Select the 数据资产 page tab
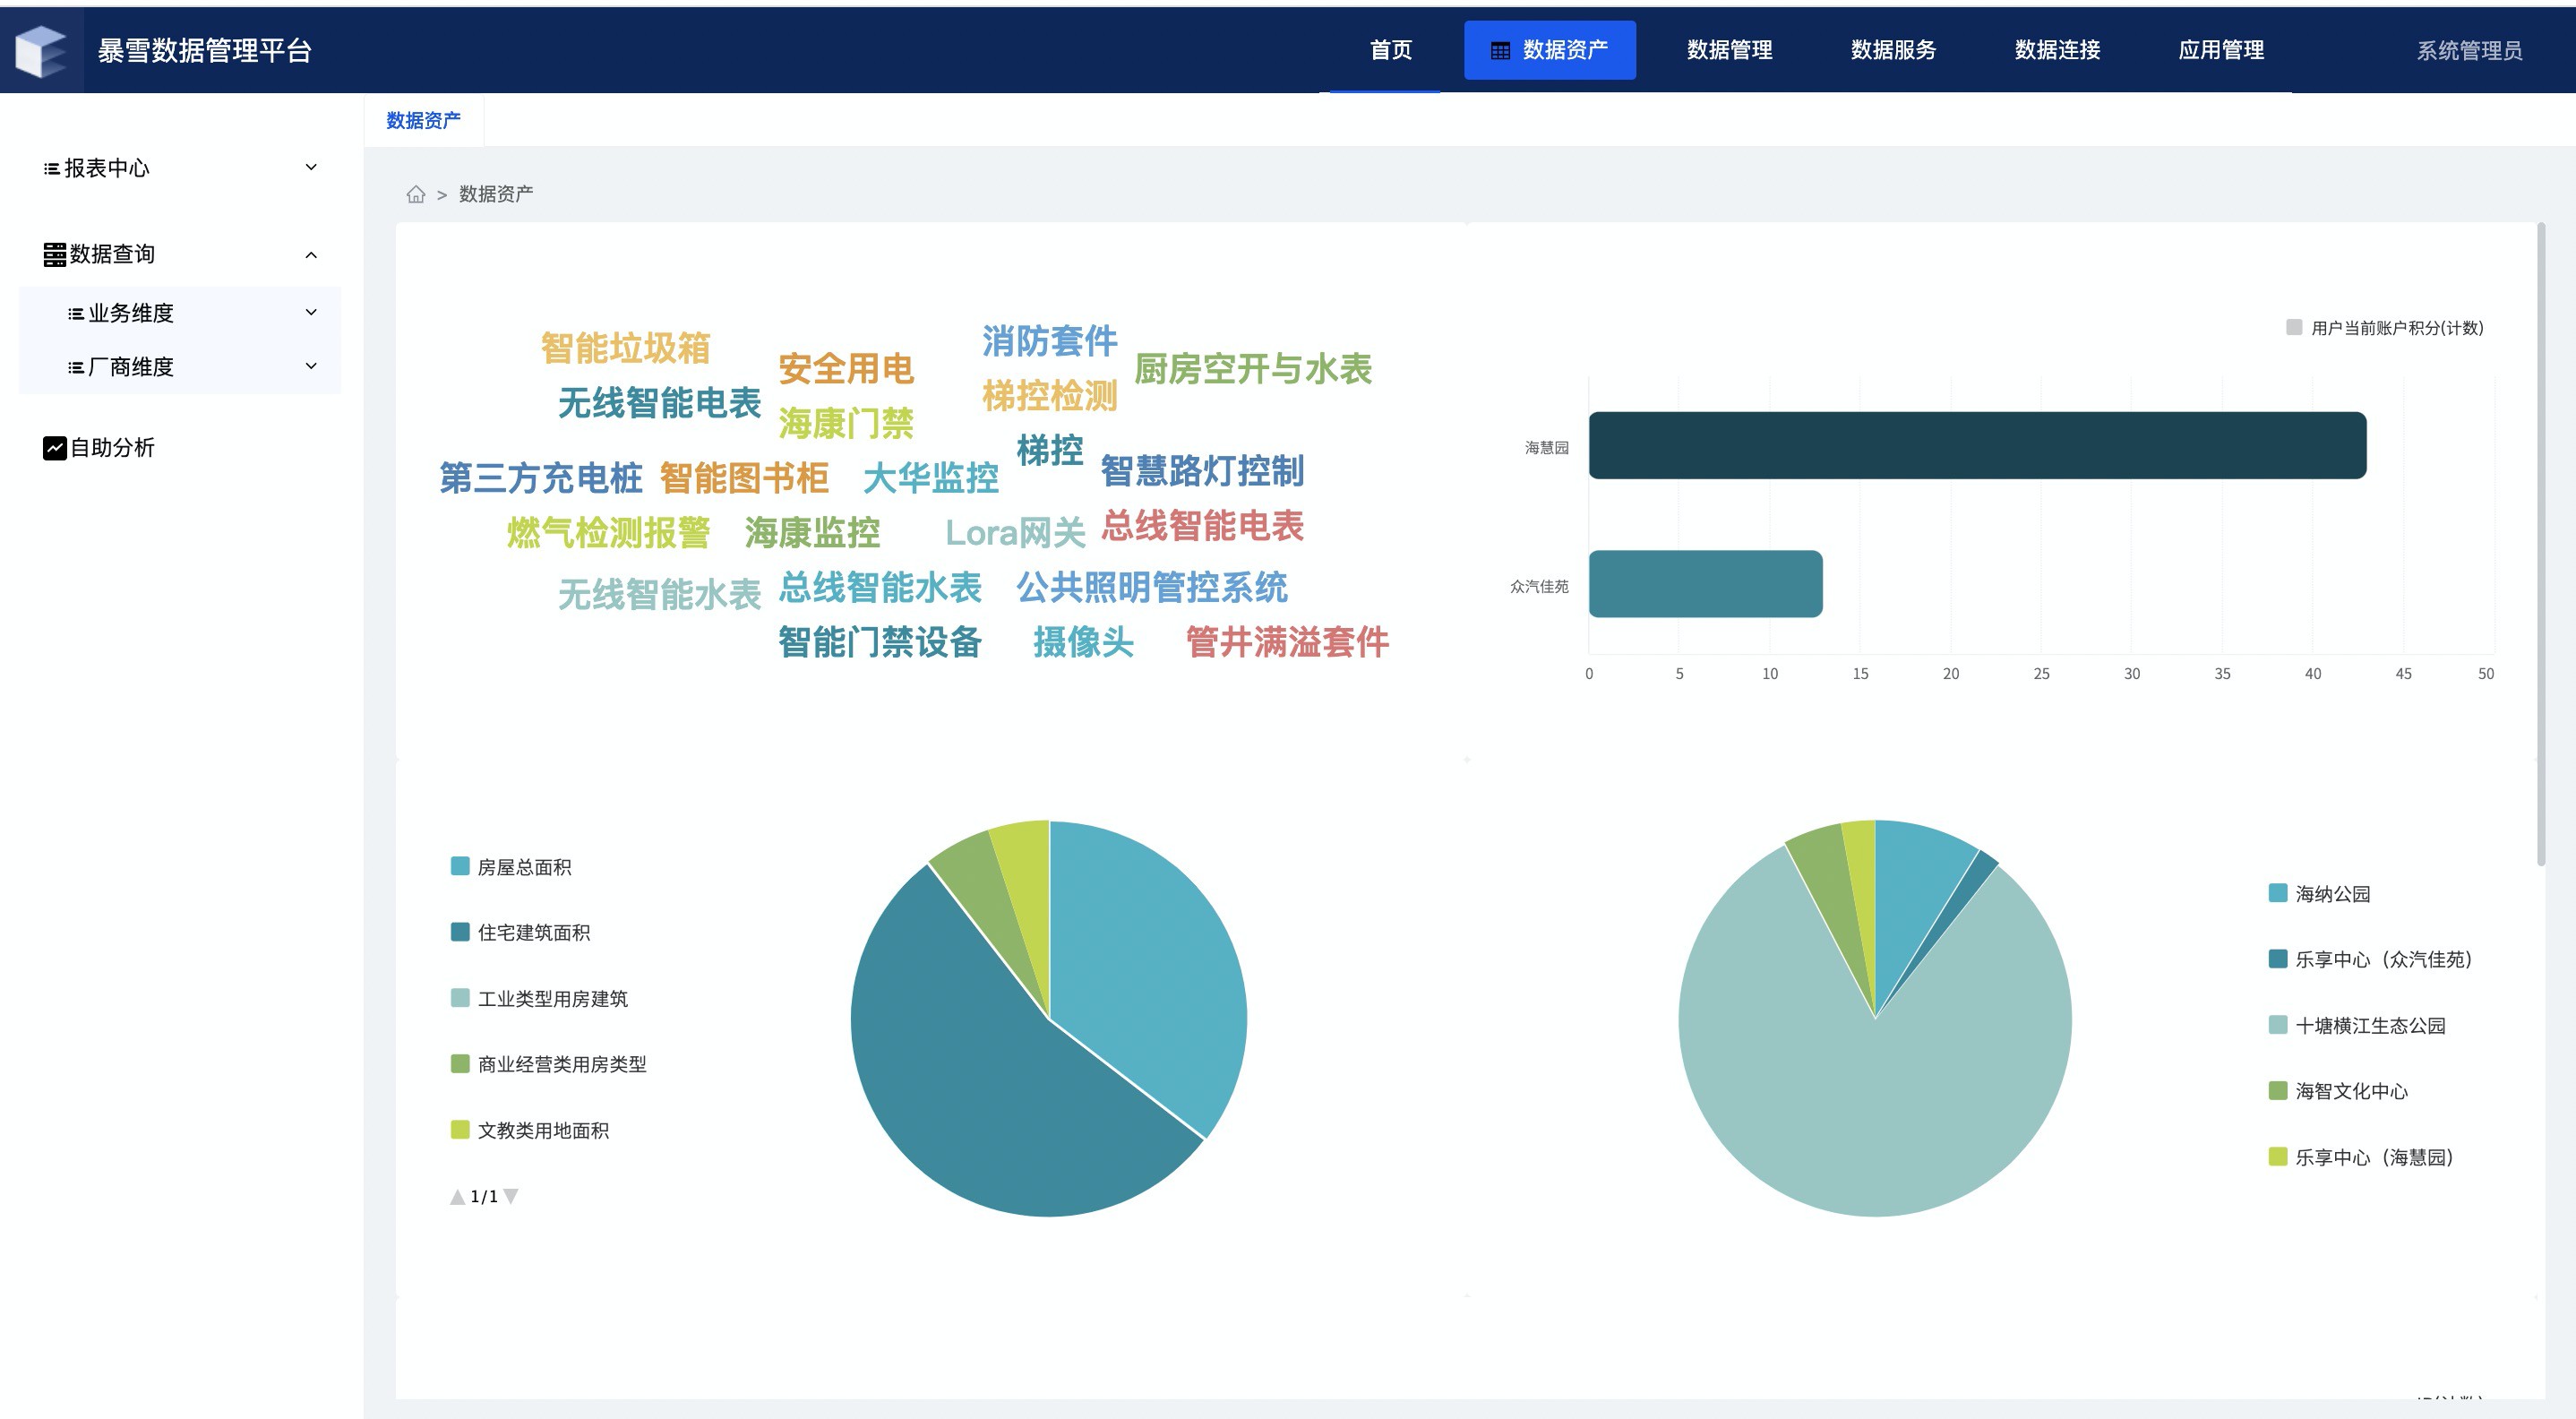This screenshot has width=2576, height=1419. click(423, 121)
